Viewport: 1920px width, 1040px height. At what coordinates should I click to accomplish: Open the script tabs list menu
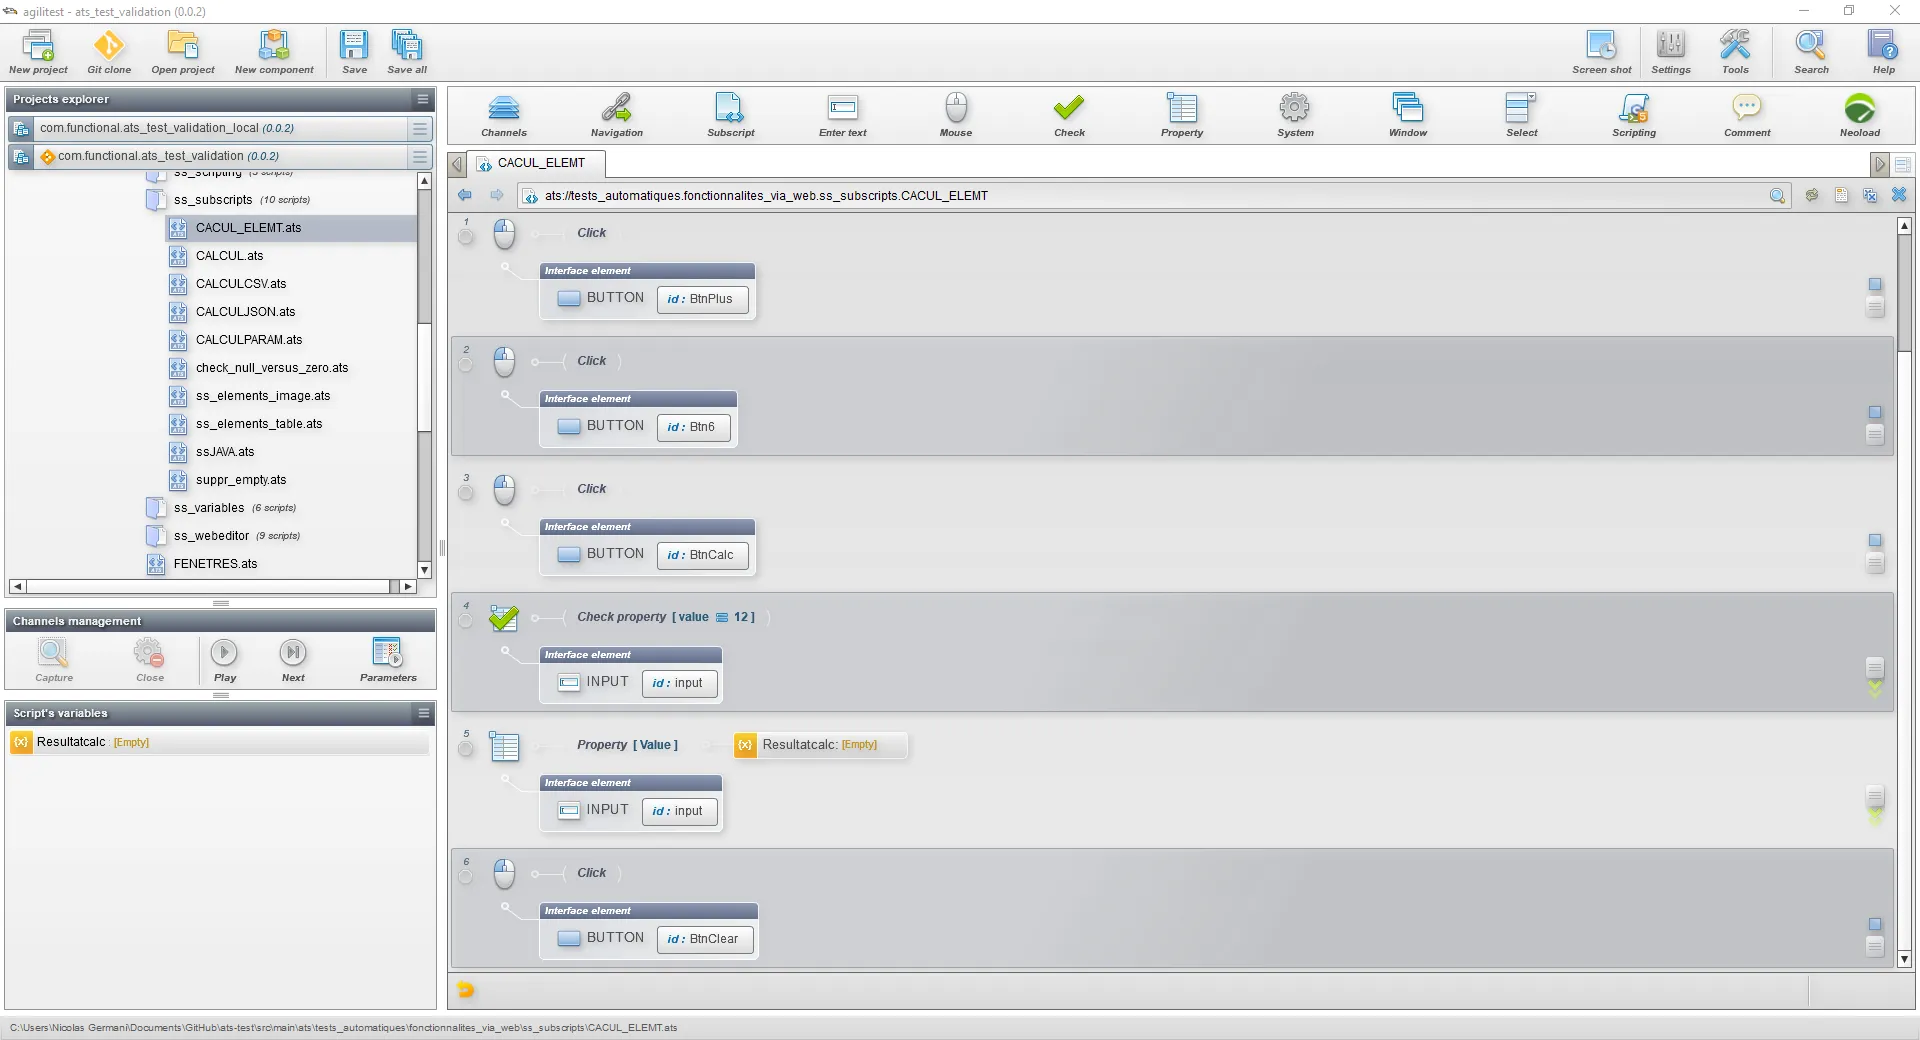click(x=1902, y=164)
